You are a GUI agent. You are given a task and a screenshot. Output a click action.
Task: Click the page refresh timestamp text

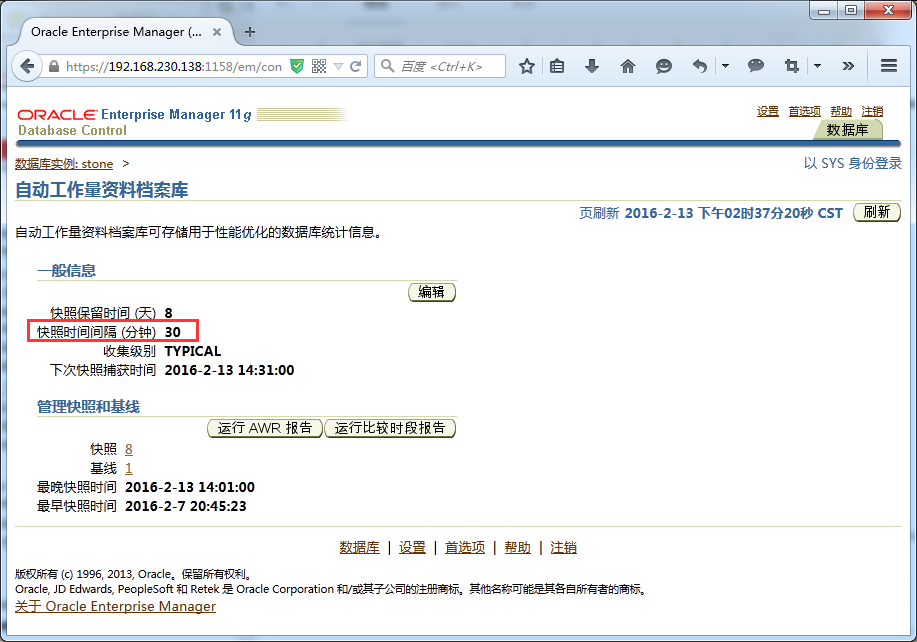[x=733, y=213]
